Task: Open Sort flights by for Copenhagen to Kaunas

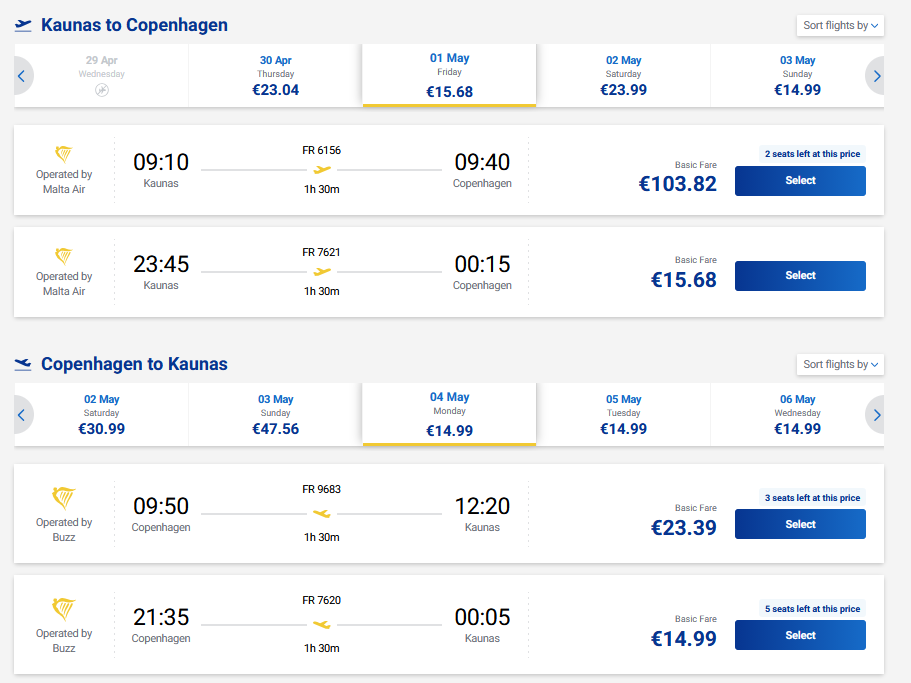Action: point(840,364)
